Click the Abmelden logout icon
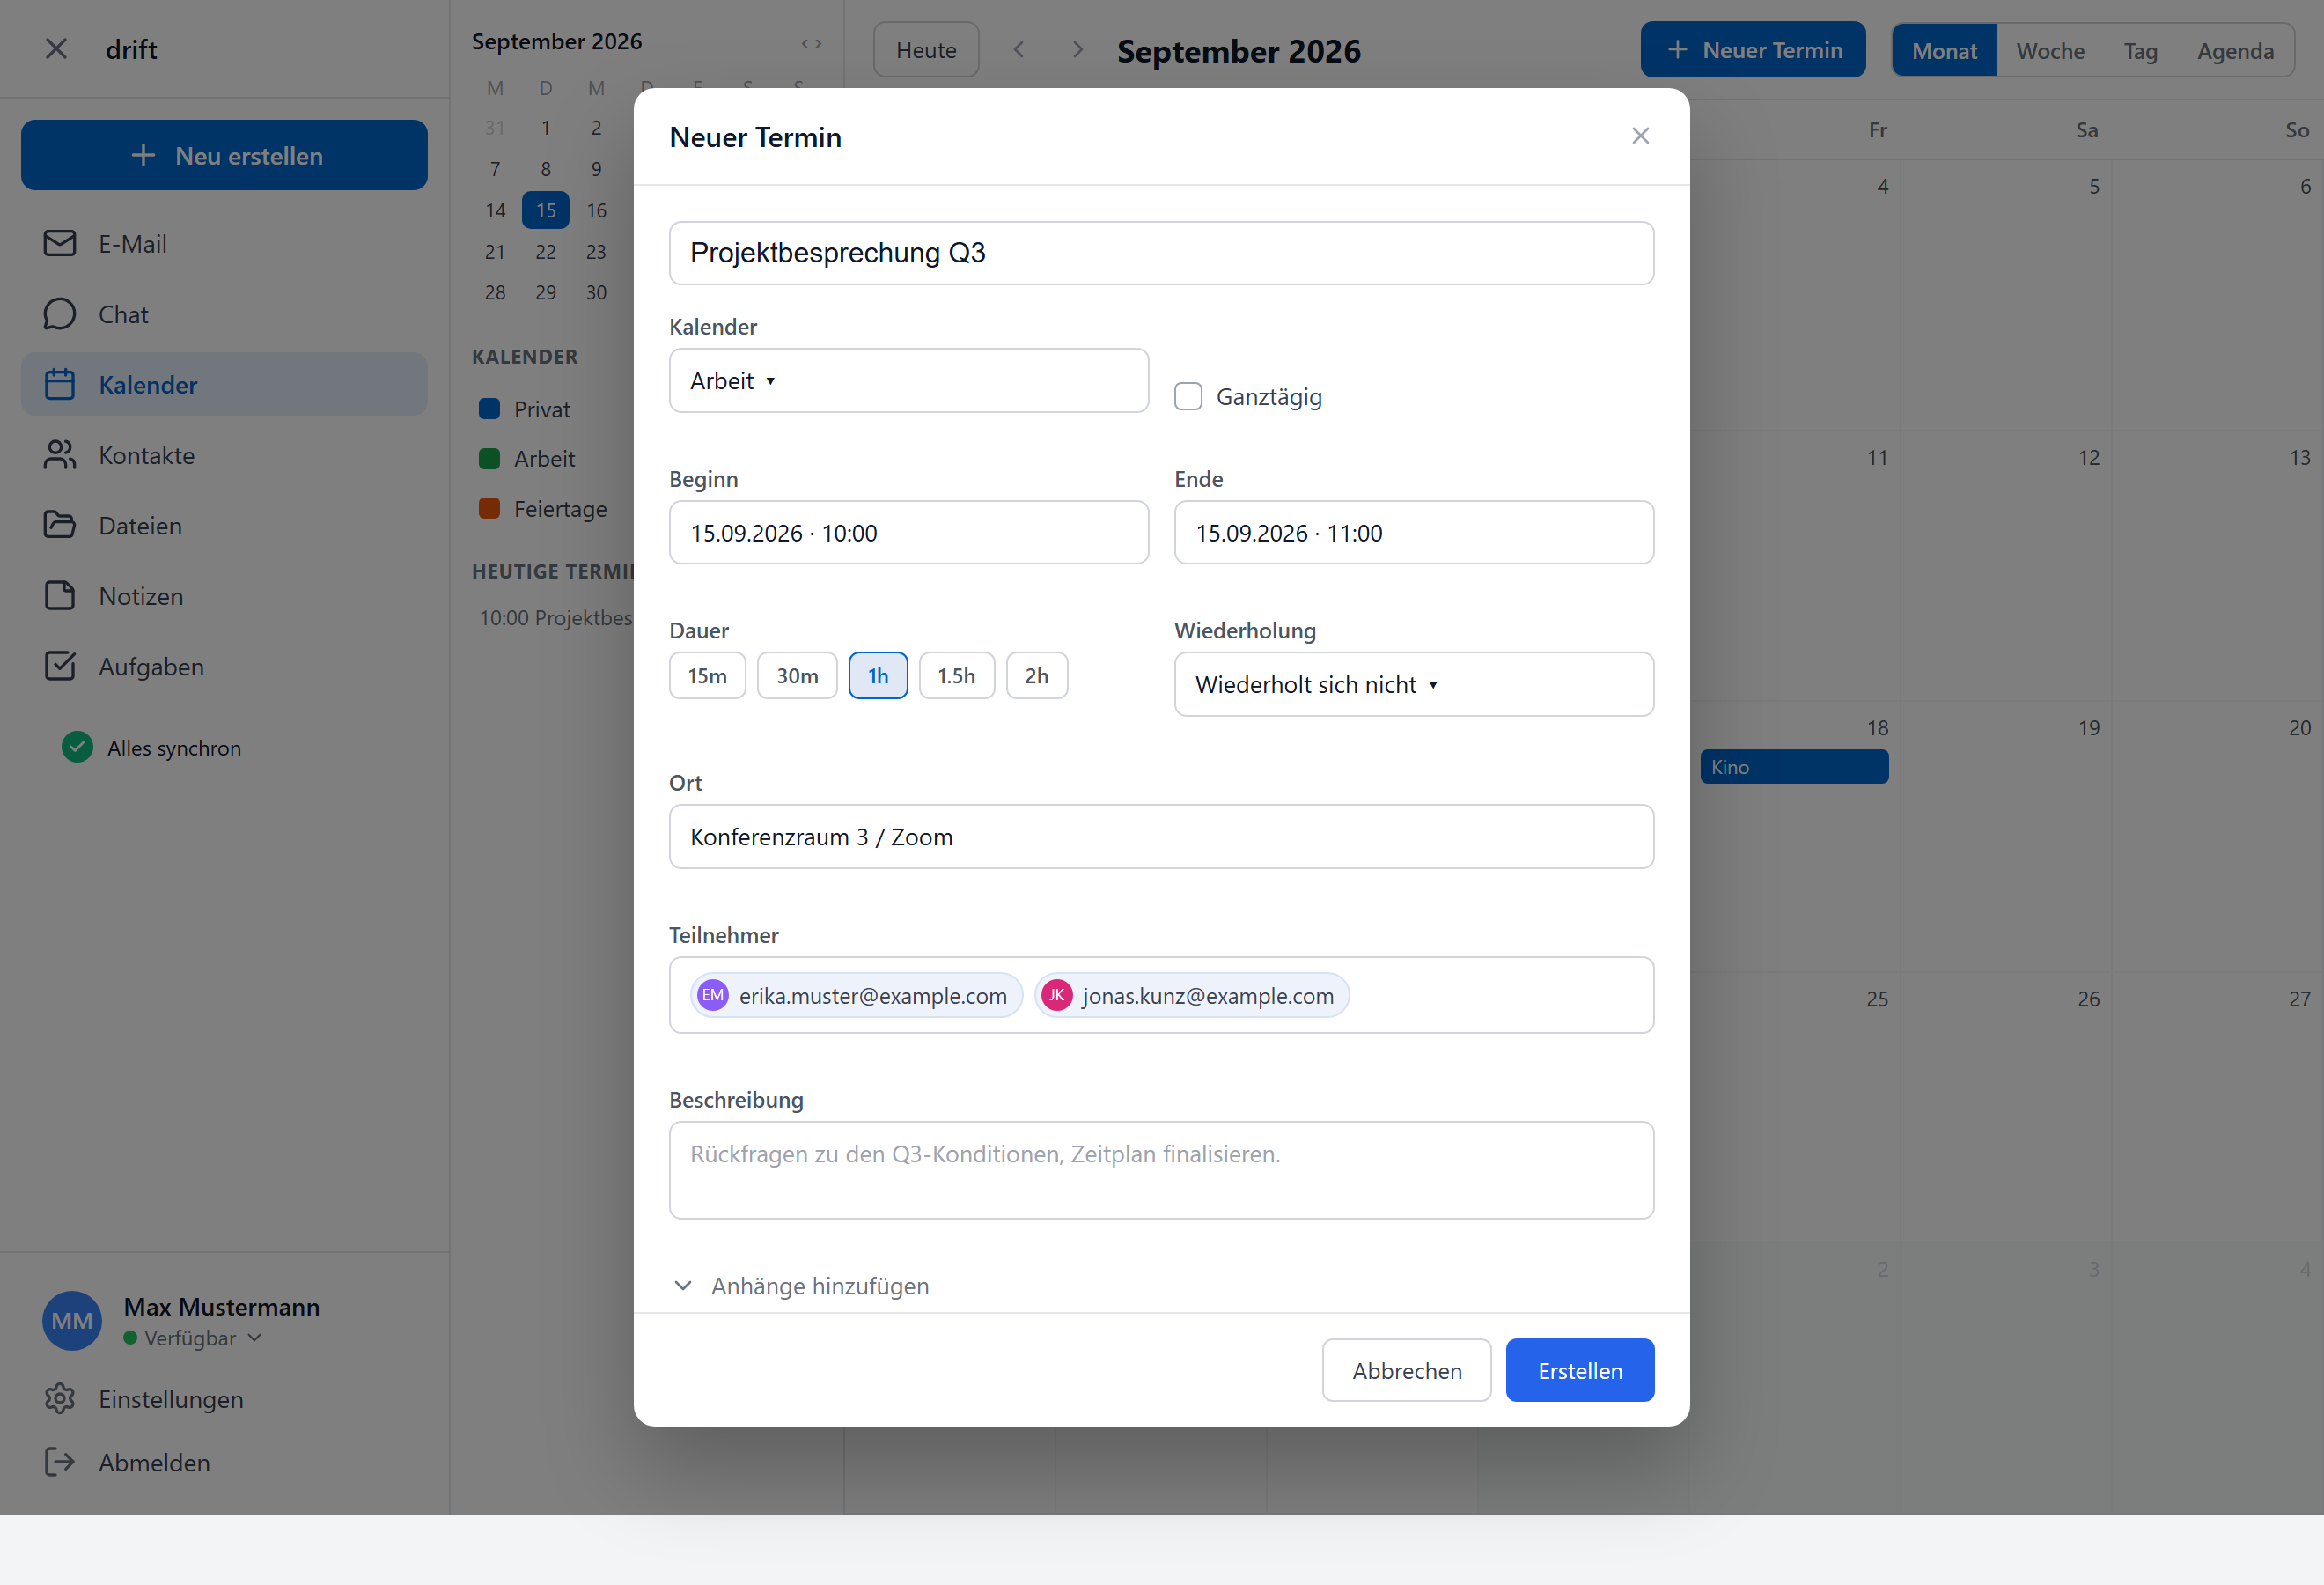Screen dimensions: 2324x1585 pyautogui.click(x=60, y=1462)
